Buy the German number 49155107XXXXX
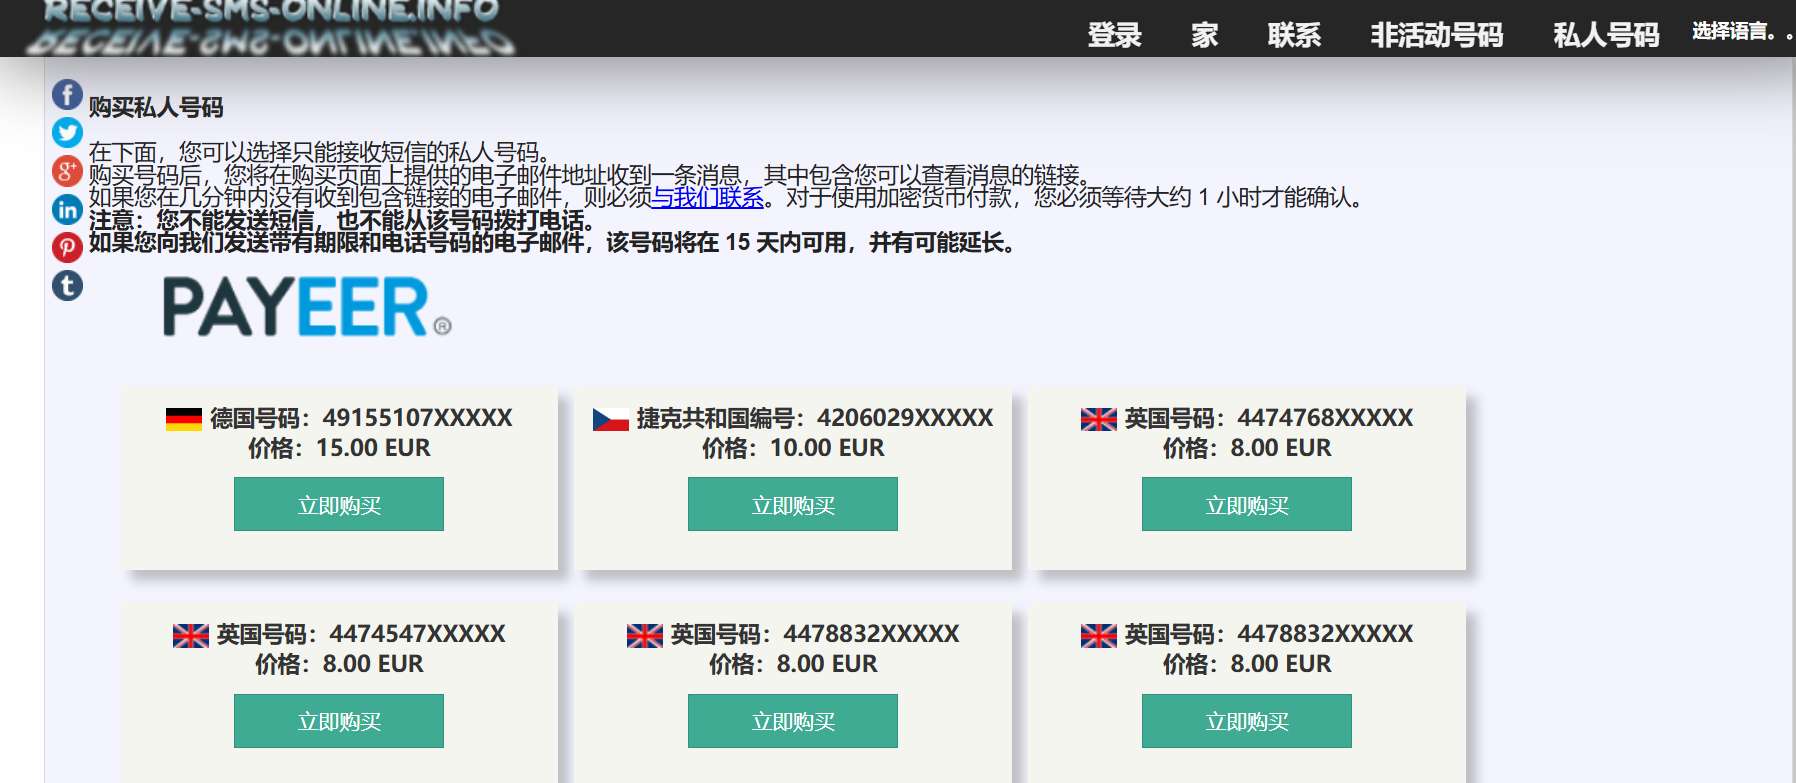 339,504
